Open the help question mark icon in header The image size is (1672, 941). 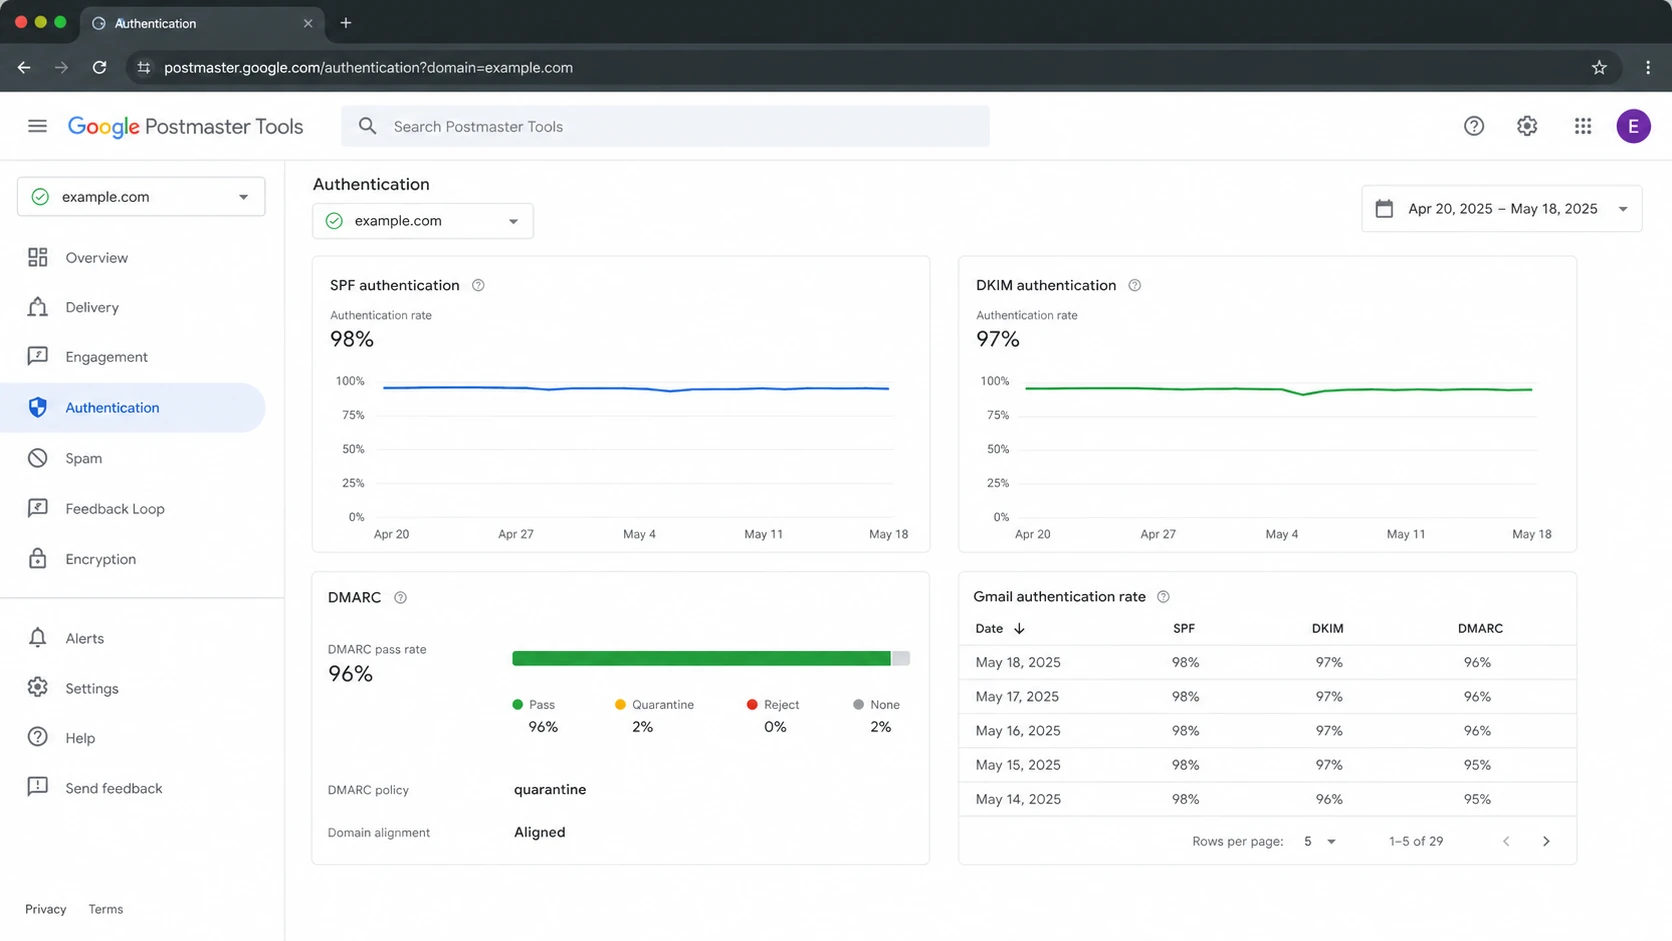click(x=1473, y=126)
